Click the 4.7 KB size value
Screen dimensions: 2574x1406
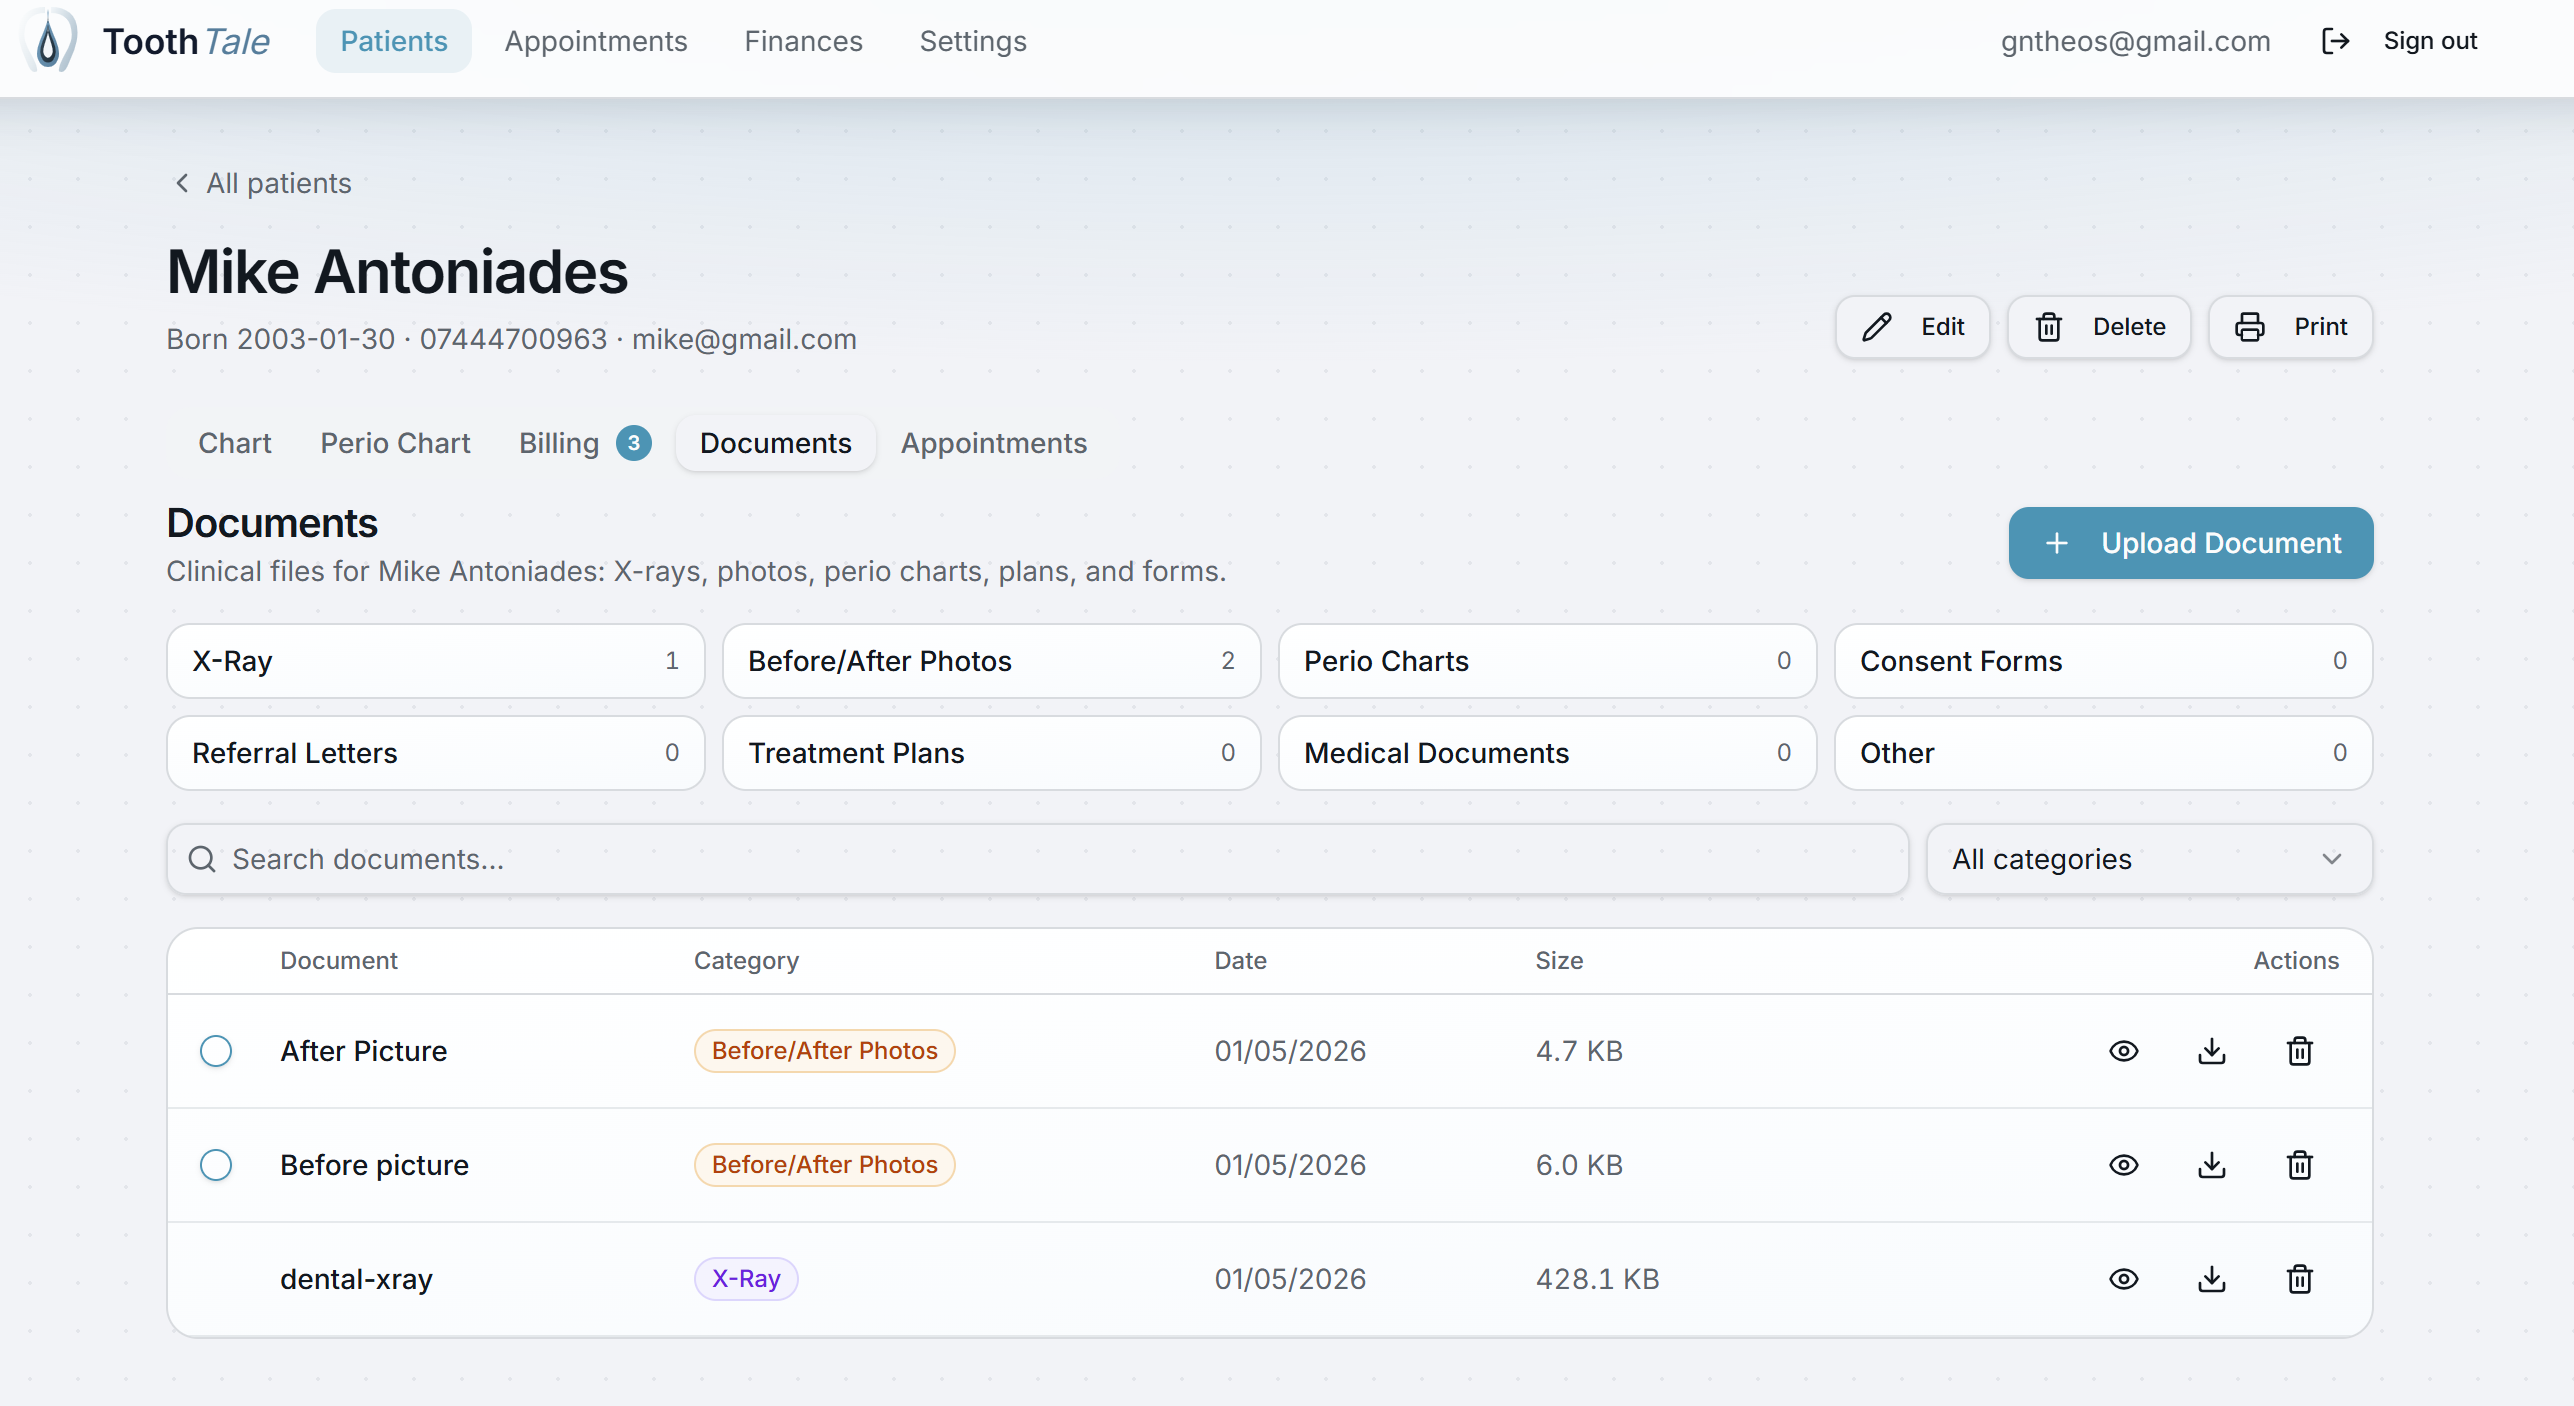1579,1051
